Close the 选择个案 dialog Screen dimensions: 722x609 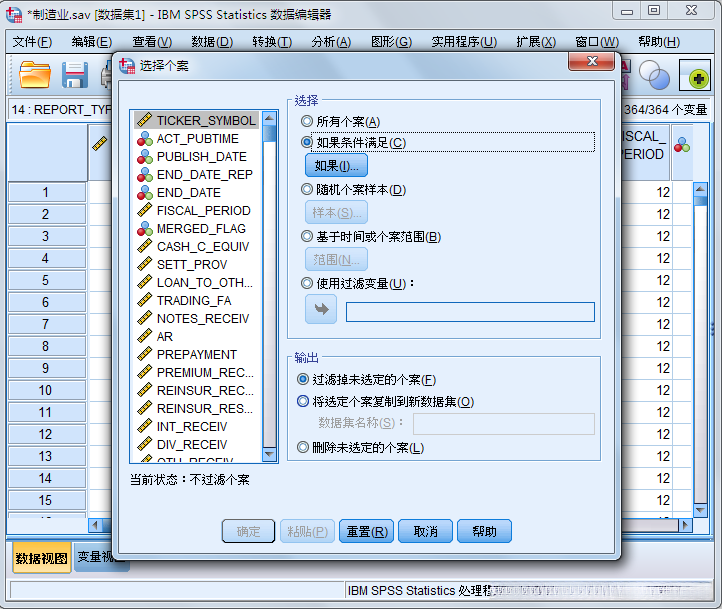592,61
